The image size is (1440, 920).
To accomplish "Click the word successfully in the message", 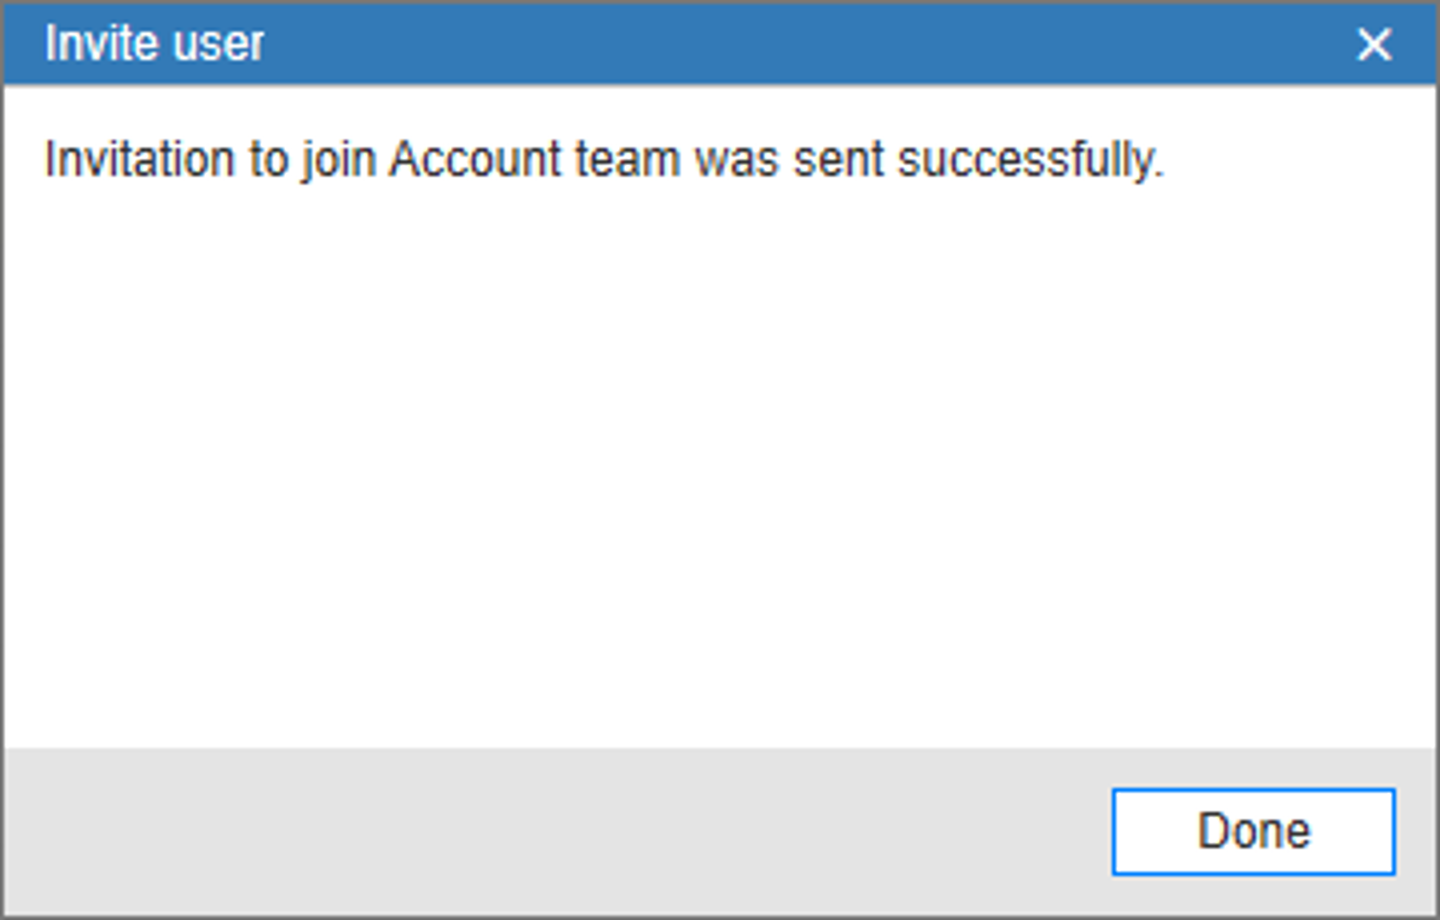I will coord(1030,160).
